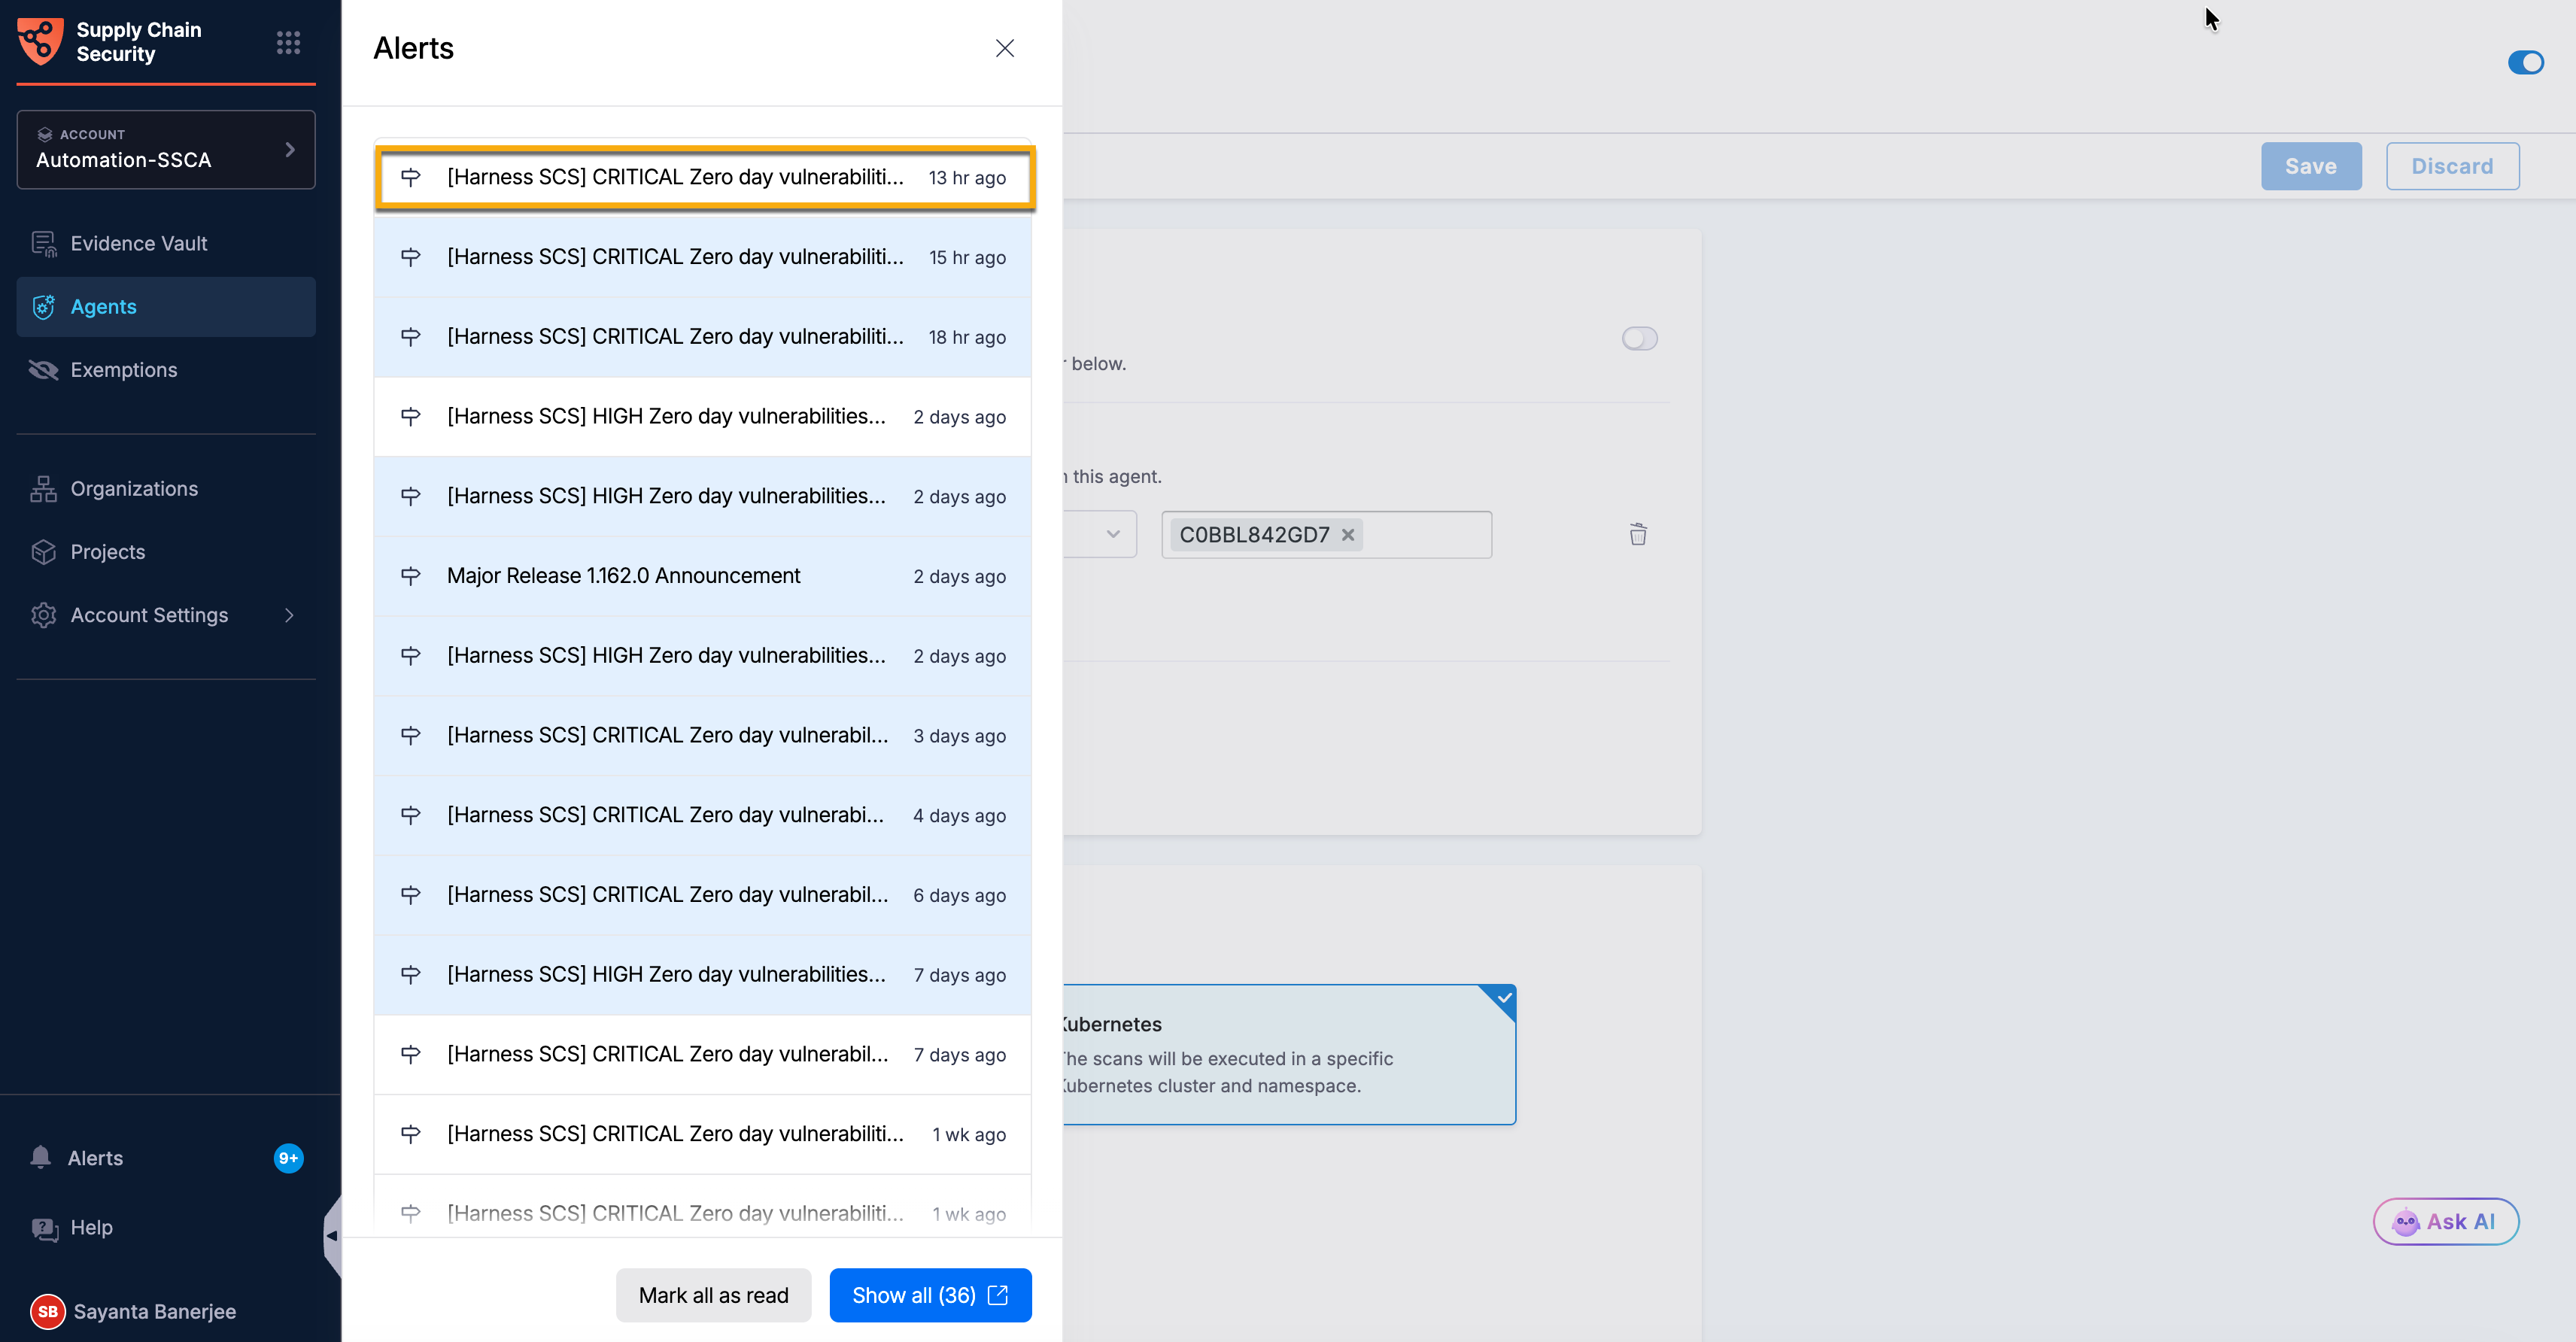The width and height of the screenshot is (2576, 1342).
Task: Open the CRITICAL alert from 6 days ago
Action: (702, 895)
